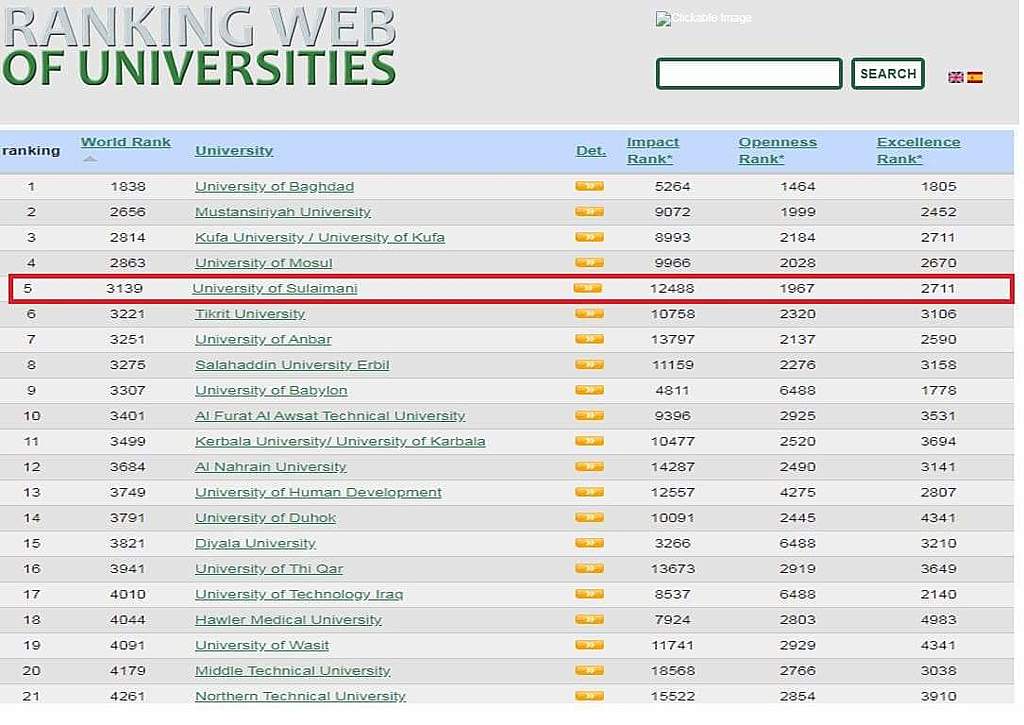Open details icon for University of Sulaimani
The width and height of the screenshot is (1024, 725).
point(588,288)
